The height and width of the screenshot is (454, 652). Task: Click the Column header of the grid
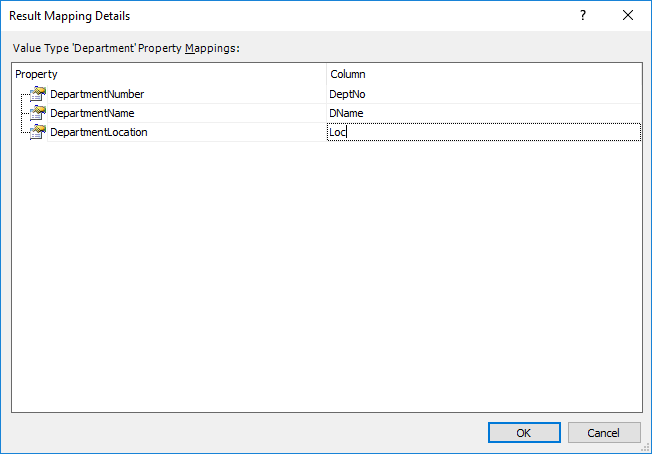(x=484, y=74)
